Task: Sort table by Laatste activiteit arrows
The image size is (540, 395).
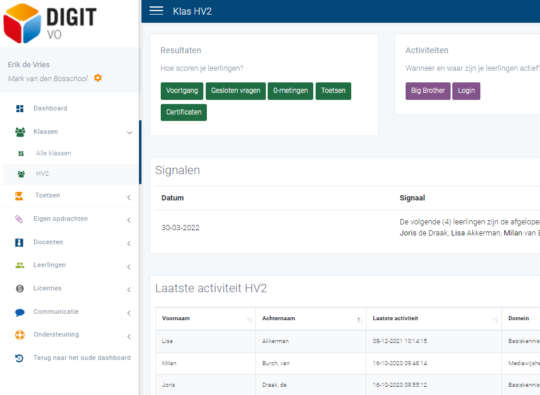Action: 496,320
